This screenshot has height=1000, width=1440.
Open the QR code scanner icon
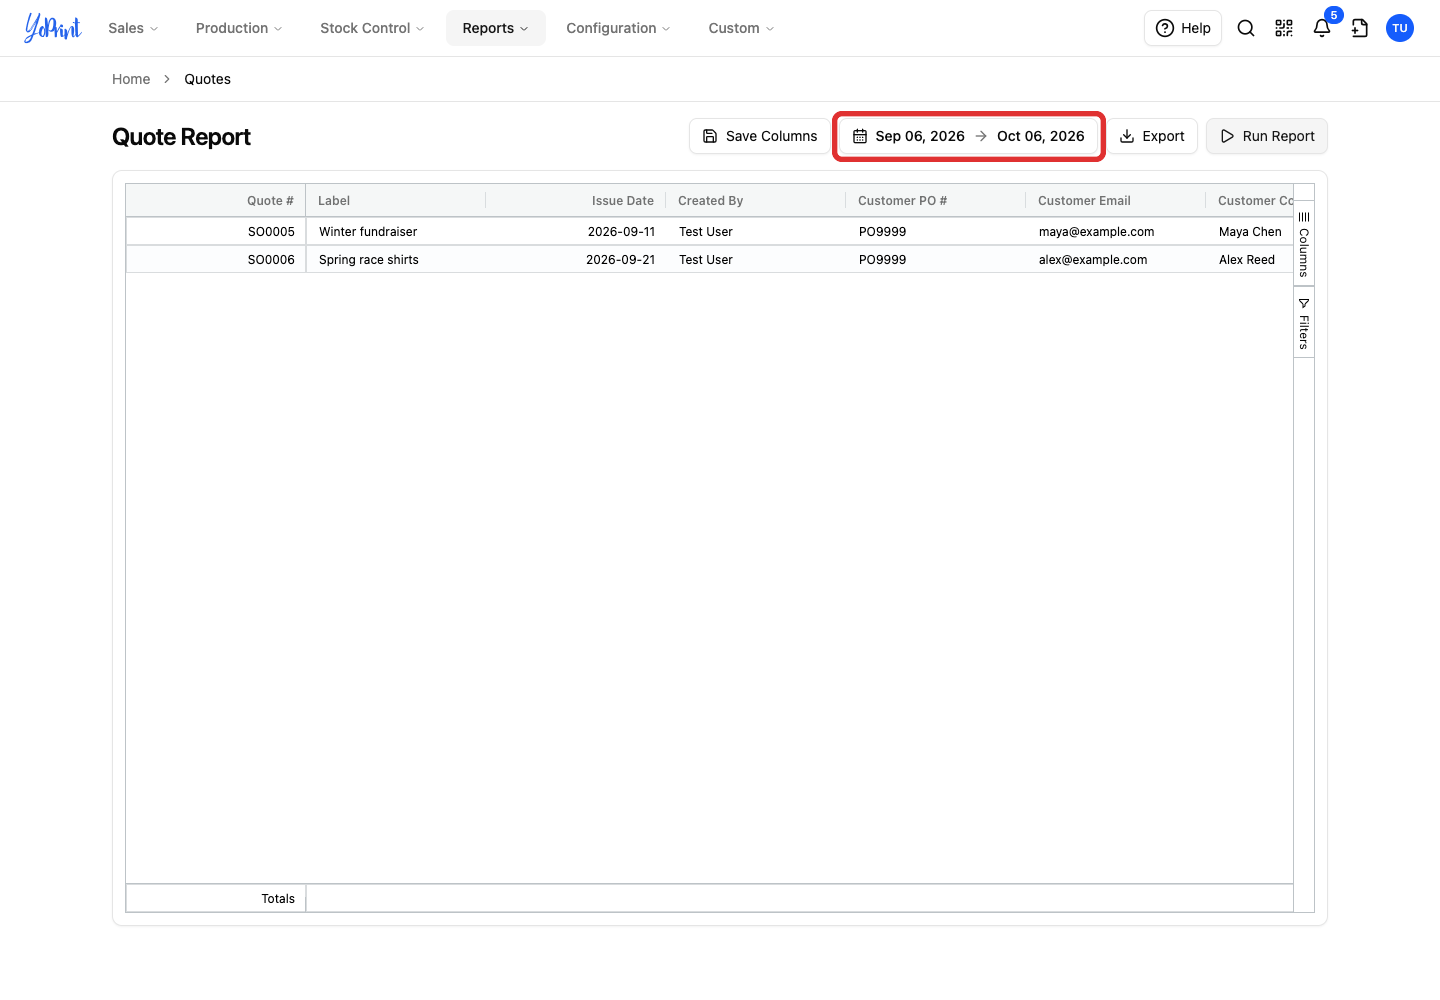tap(1284, 28)
